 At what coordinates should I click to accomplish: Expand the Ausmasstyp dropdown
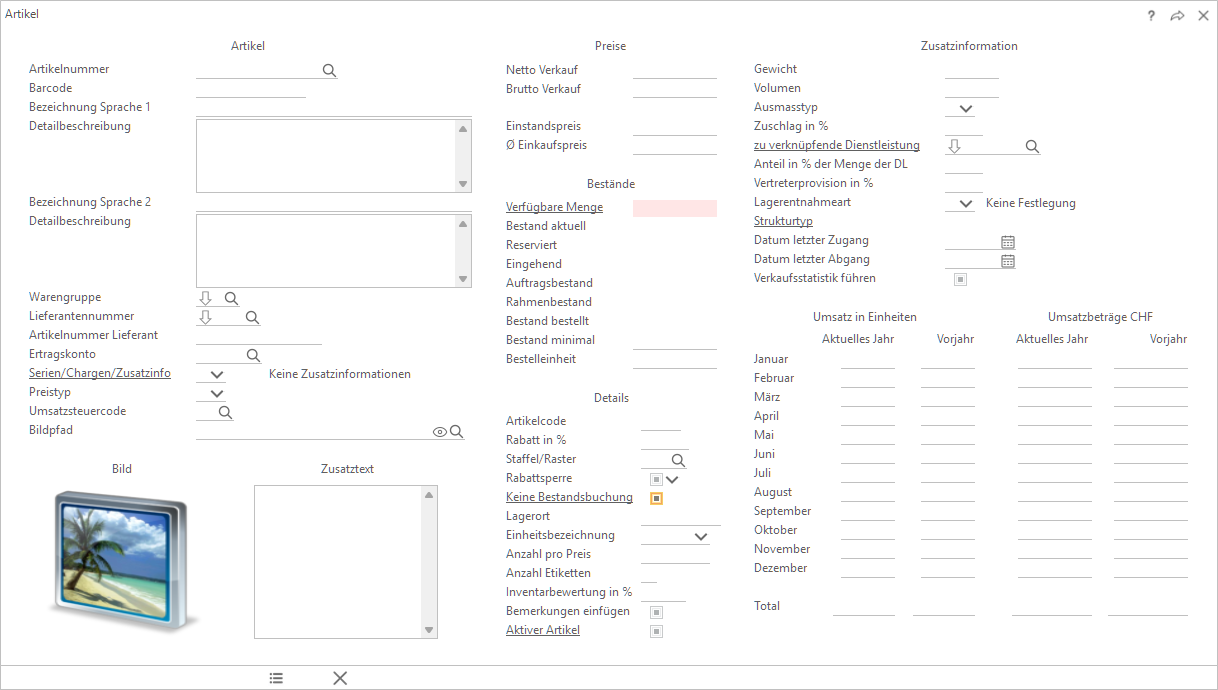965,108
